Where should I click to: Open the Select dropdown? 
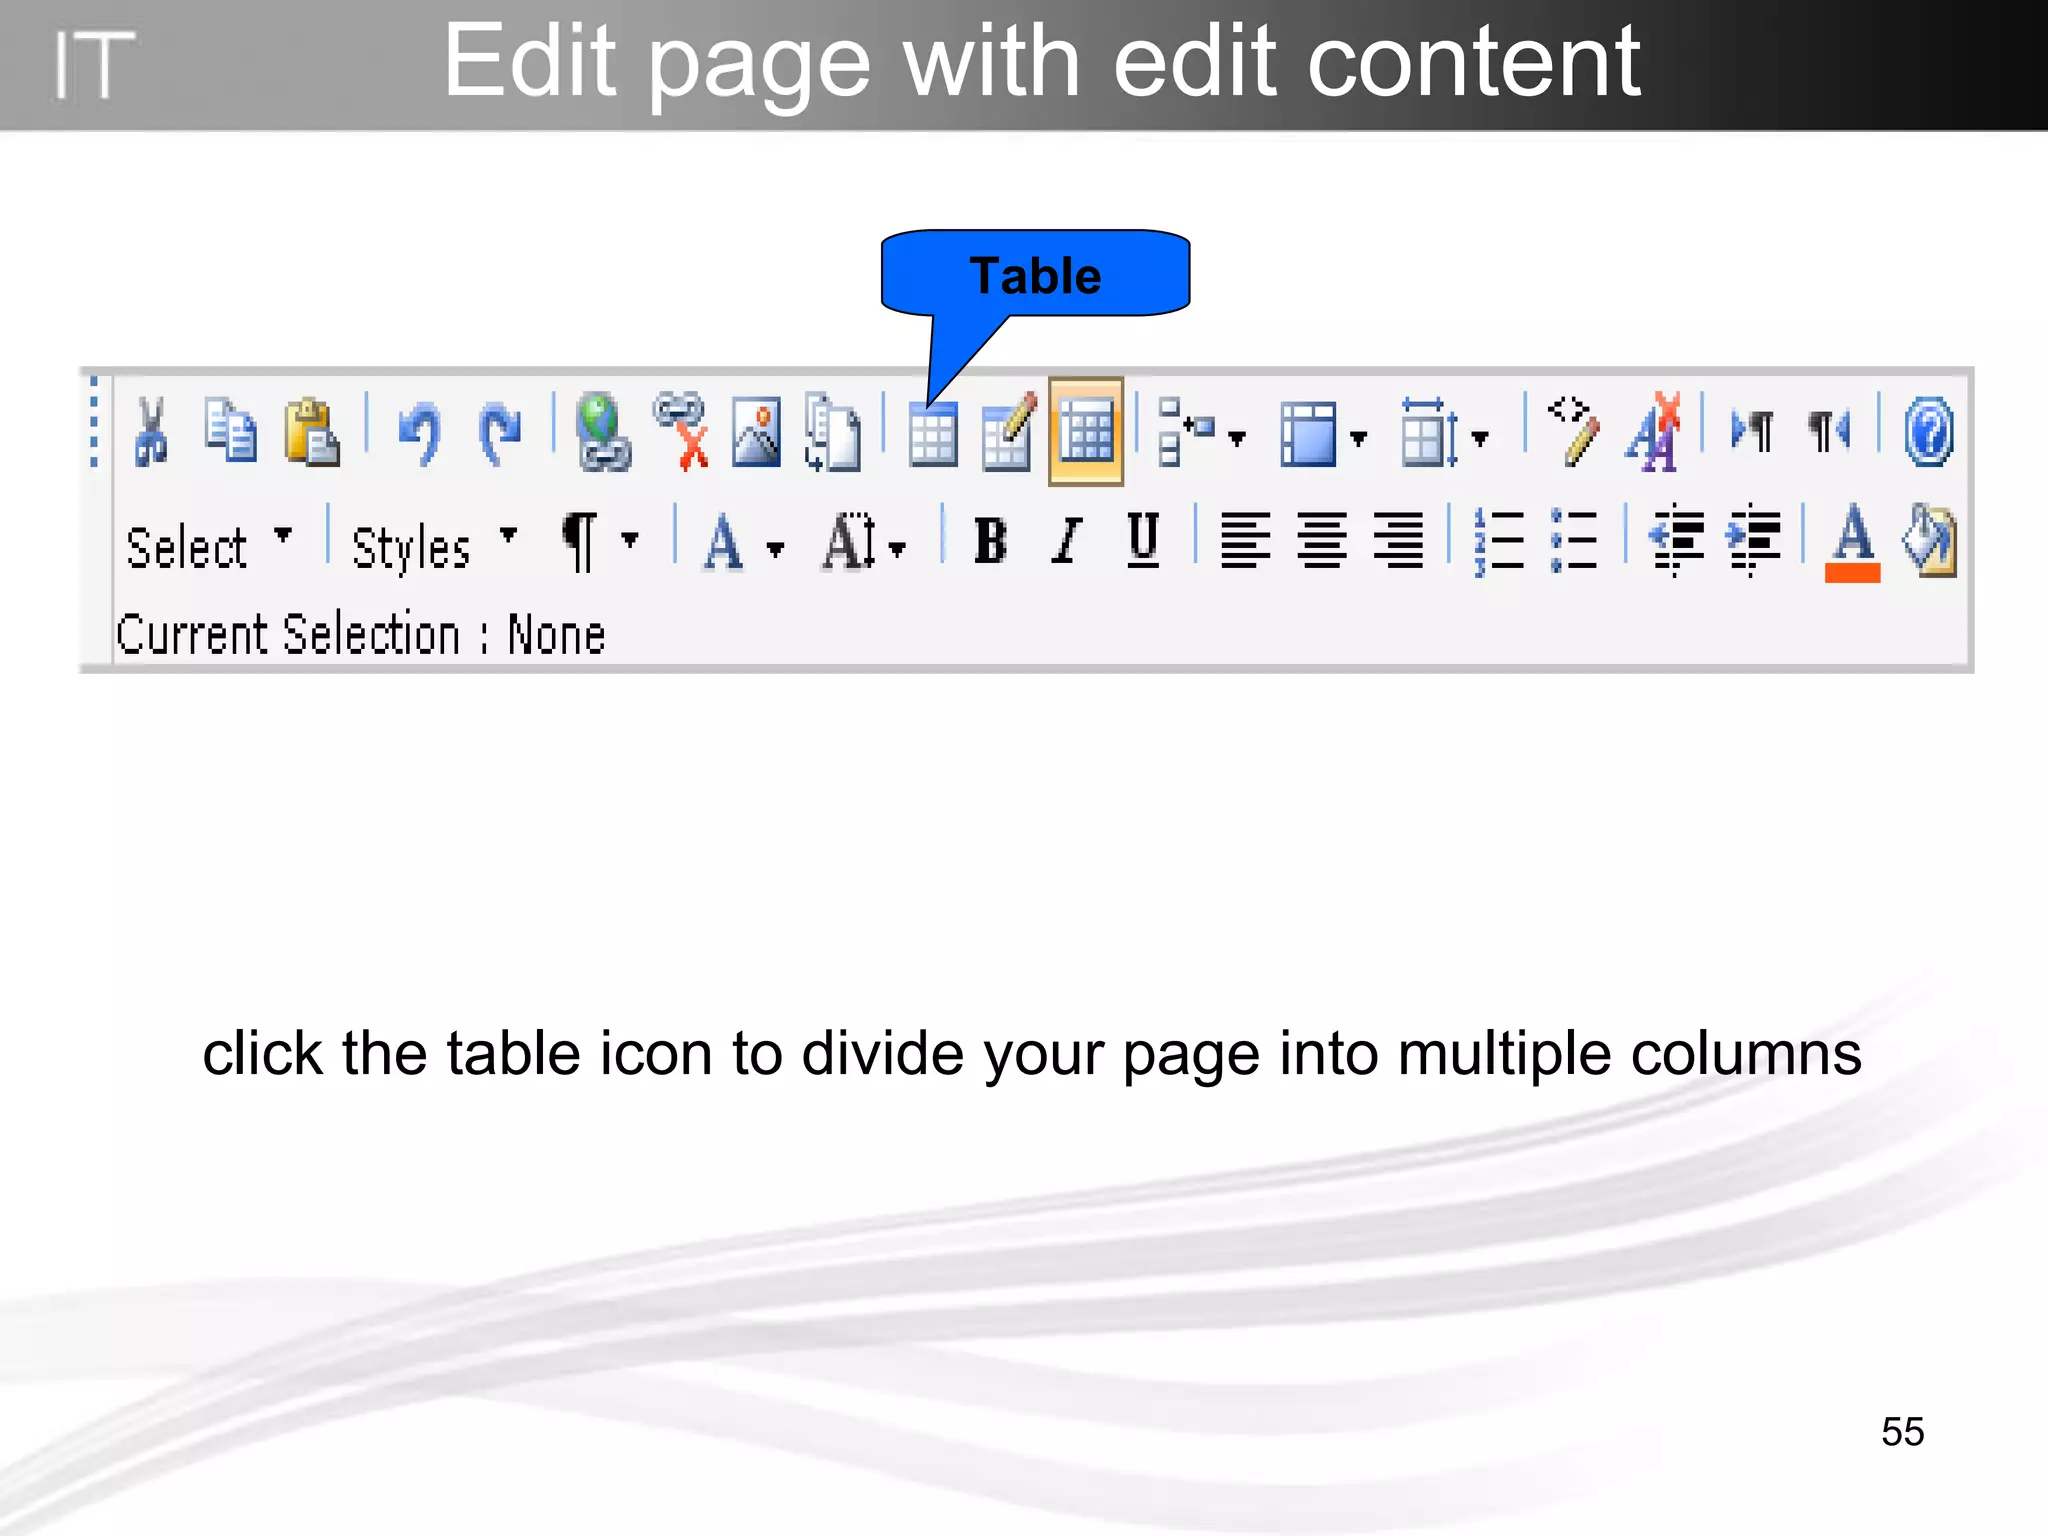[209, 547]
